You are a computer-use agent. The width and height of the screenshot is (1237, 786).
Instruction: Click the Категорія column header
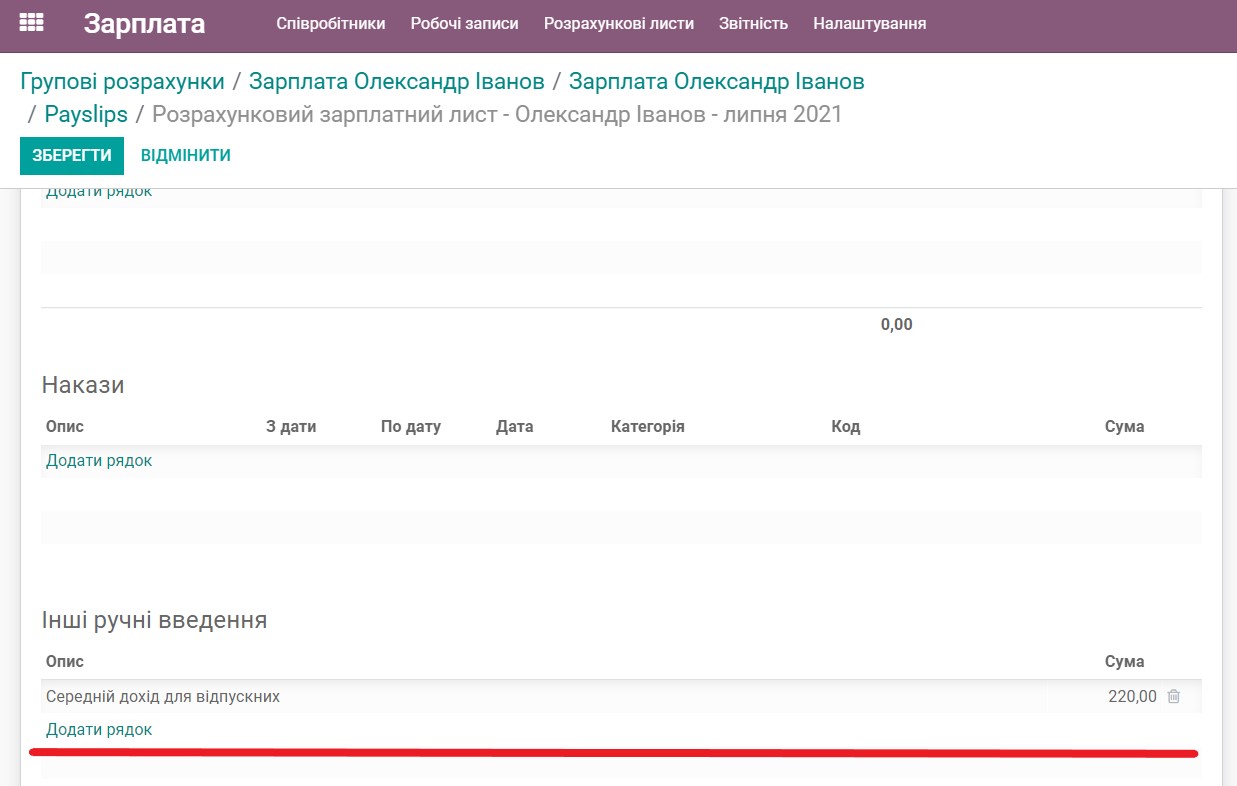(x=647, y=426)
